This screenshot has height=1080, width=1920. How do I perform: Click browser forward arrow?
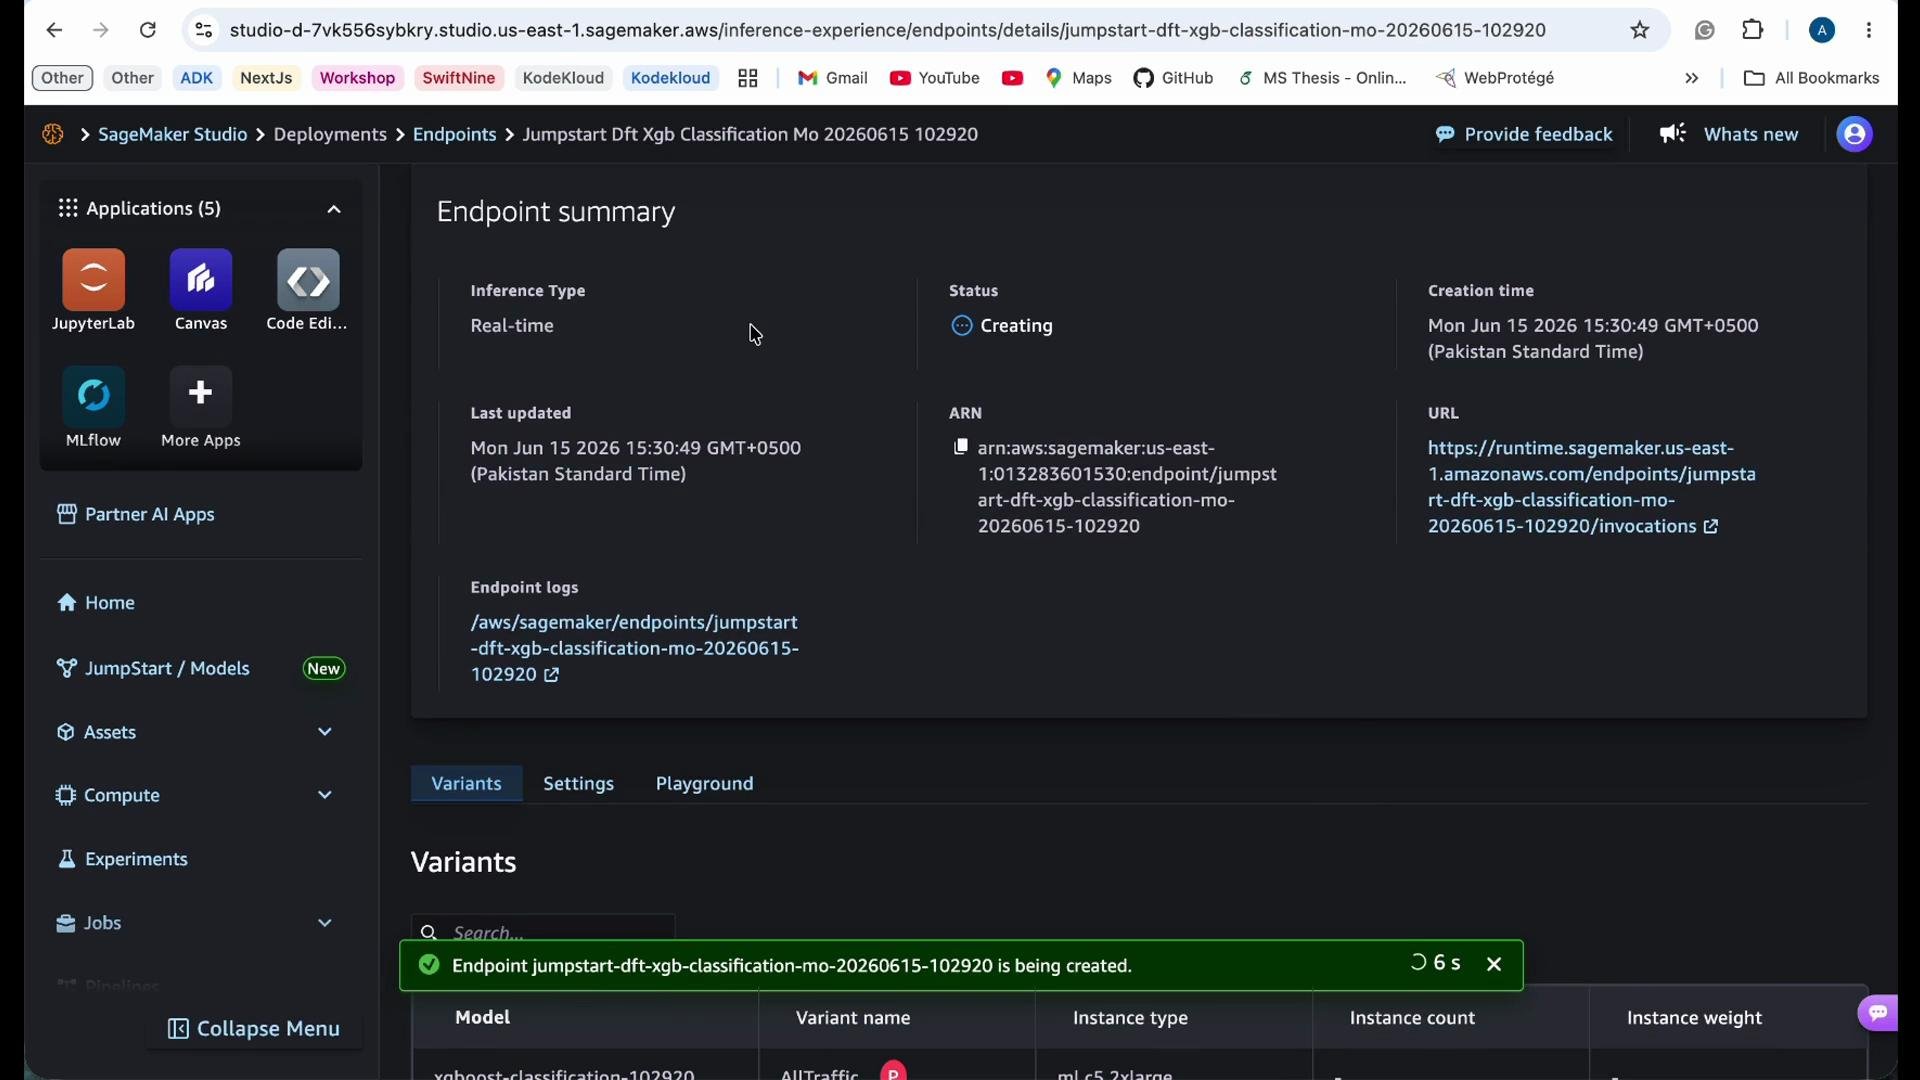[100, 30]
